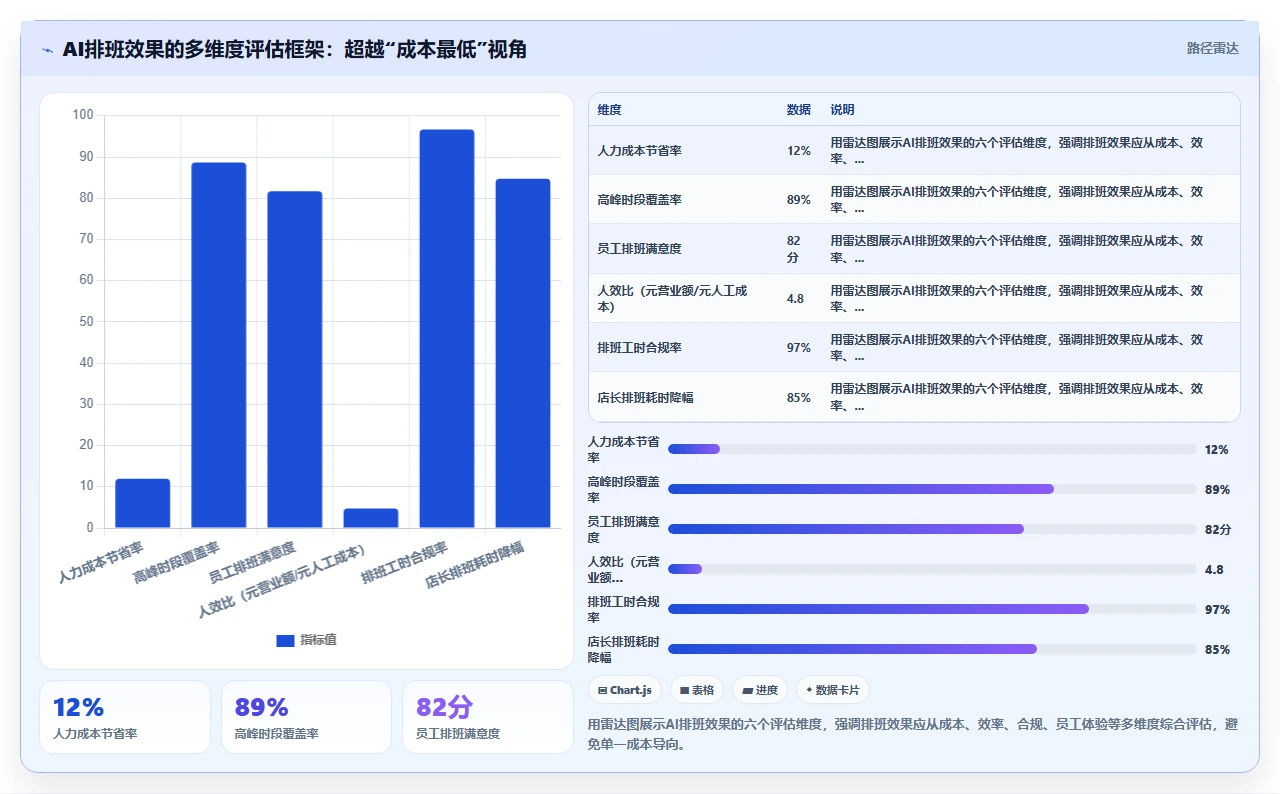The width and height of the screenshot is (1280, 794).
Task: Click the 4.8 cell in the table
Action: (x=796, y=299)
